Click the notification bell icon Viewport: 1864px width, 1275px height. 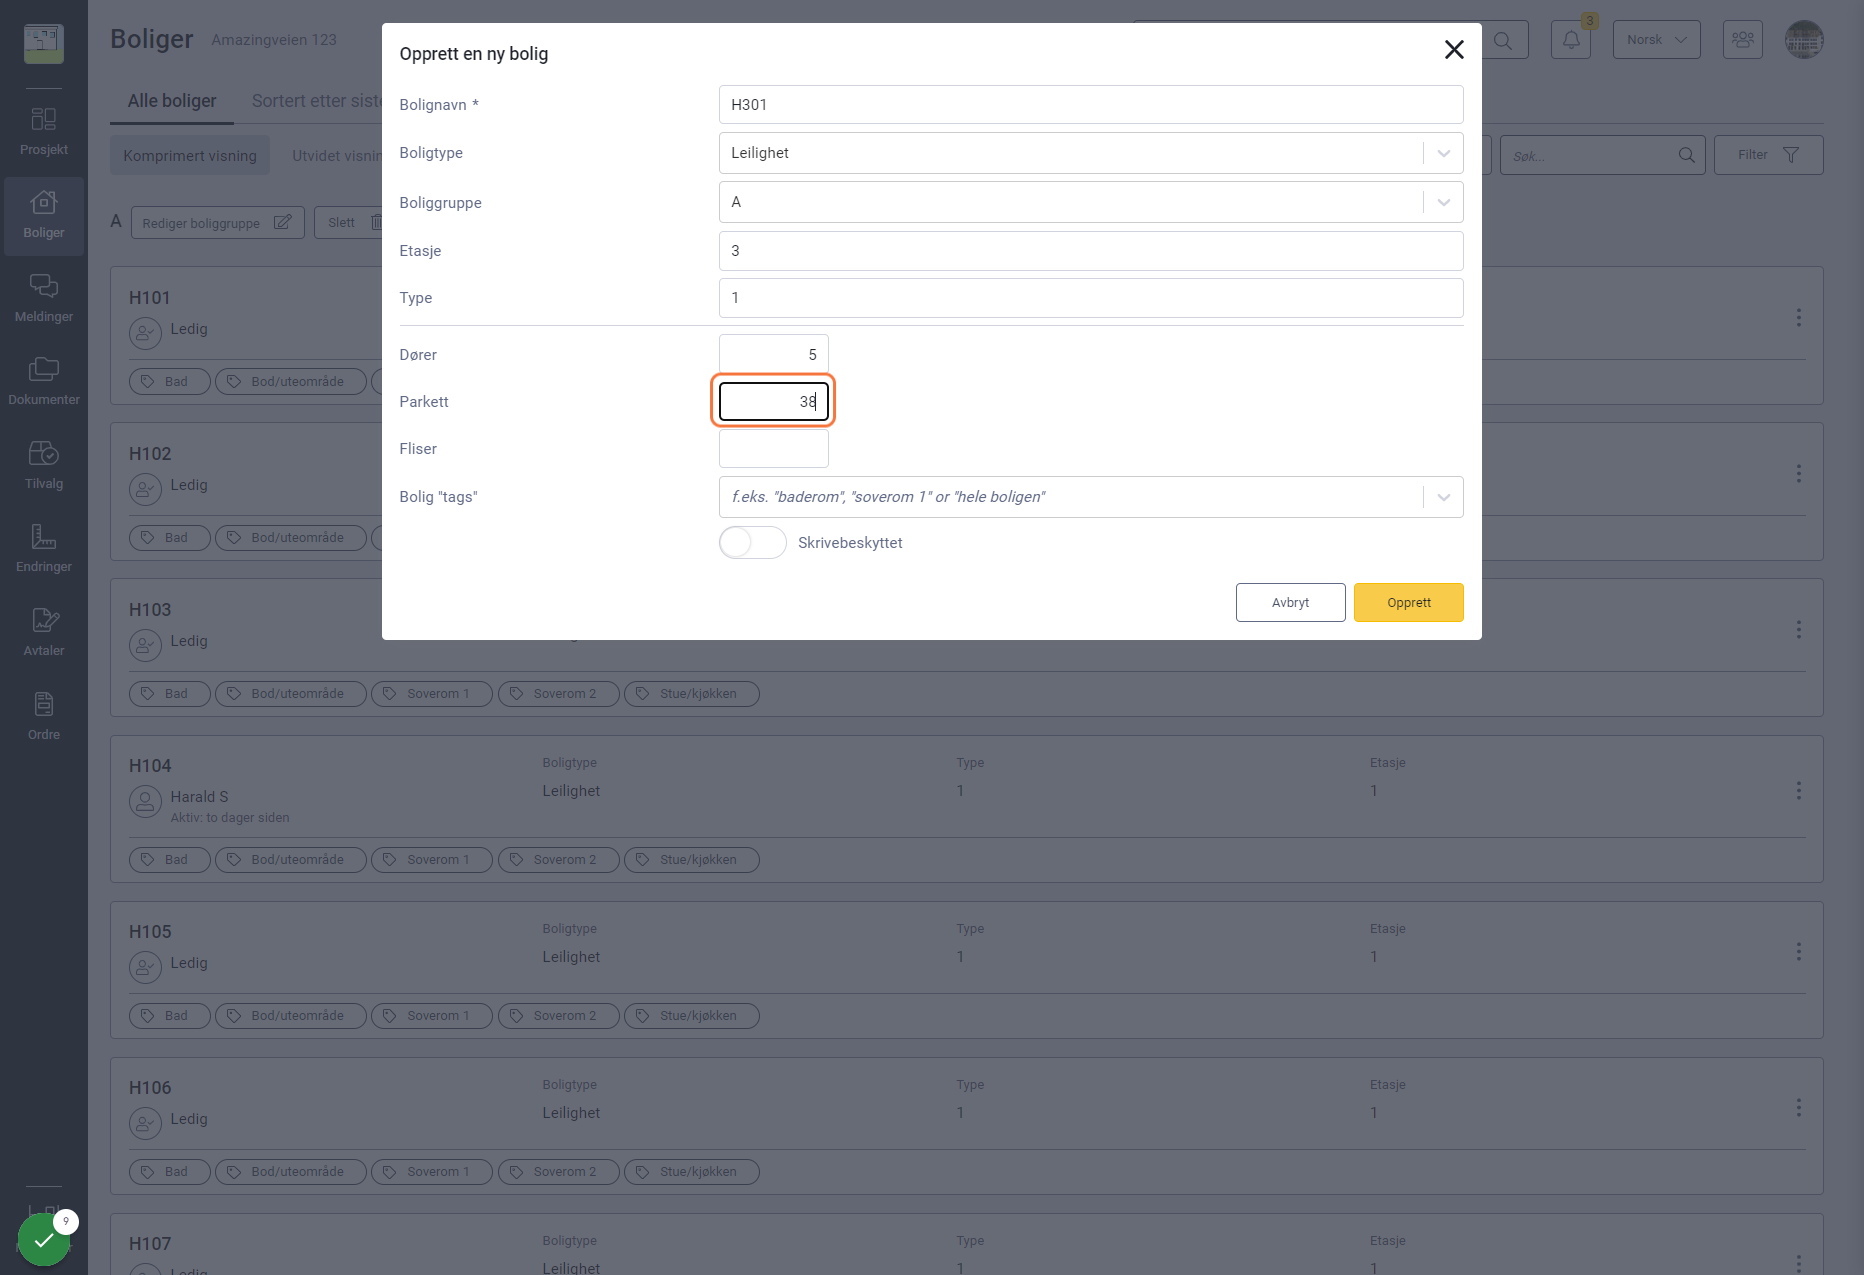(1571, 40)
